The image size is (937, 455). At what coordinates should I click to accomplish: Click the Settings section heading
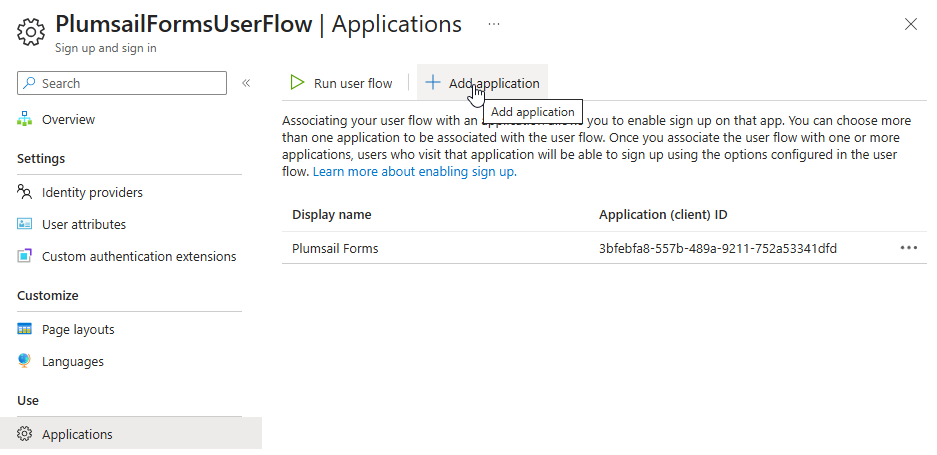click(41, 158)
